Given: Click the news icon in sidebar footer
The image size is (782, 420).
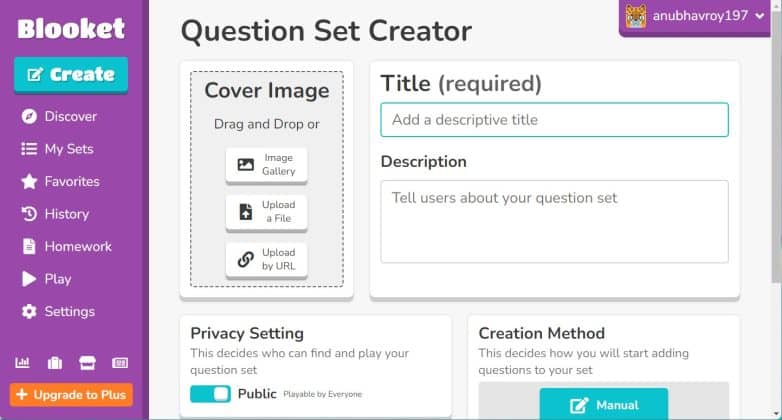Looking at the screenshot, I should tap(119, 363).
